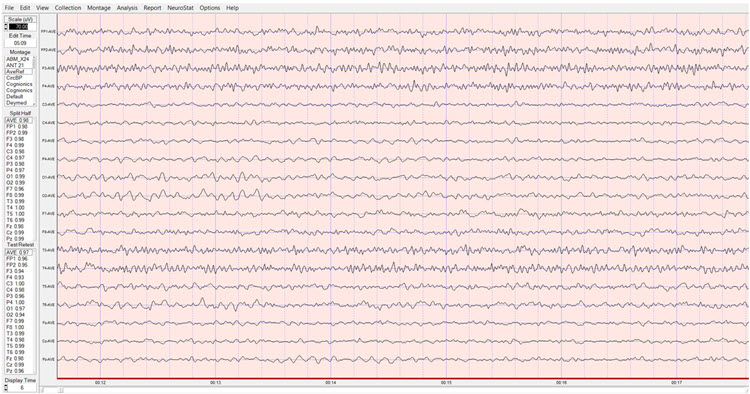Click the P4-AVE channel label
Image resolution: width=750 pixels, height=394 pixels.
click(x=48, y=159)
